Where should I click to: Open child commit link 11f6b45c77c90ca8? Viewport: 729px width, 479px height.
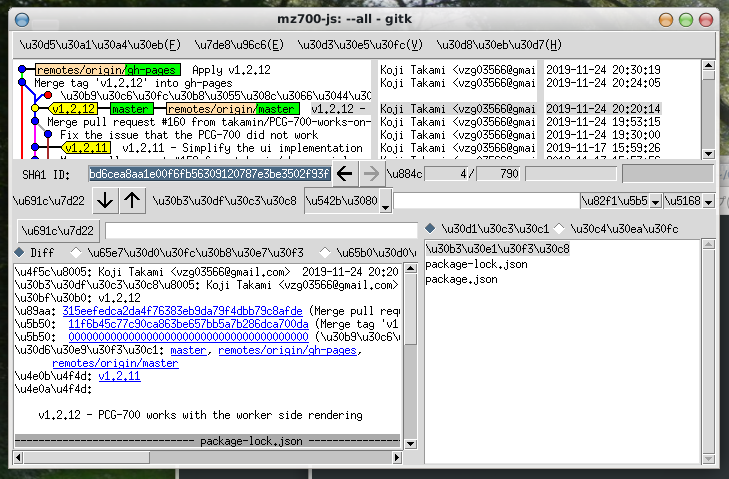click(x=188, y=324)
